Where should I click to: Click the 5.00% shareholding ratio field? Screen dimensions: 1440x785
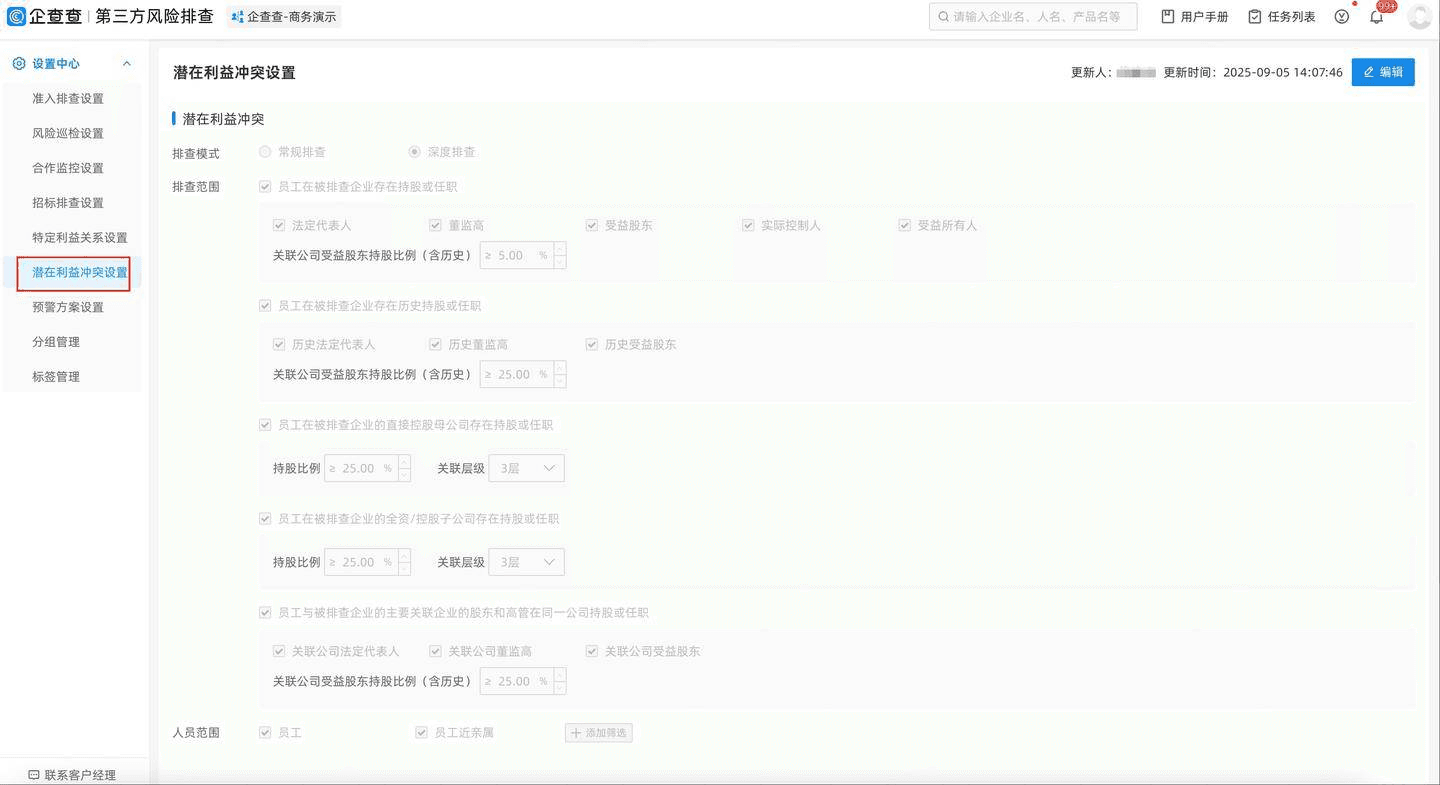click(523, 255)
